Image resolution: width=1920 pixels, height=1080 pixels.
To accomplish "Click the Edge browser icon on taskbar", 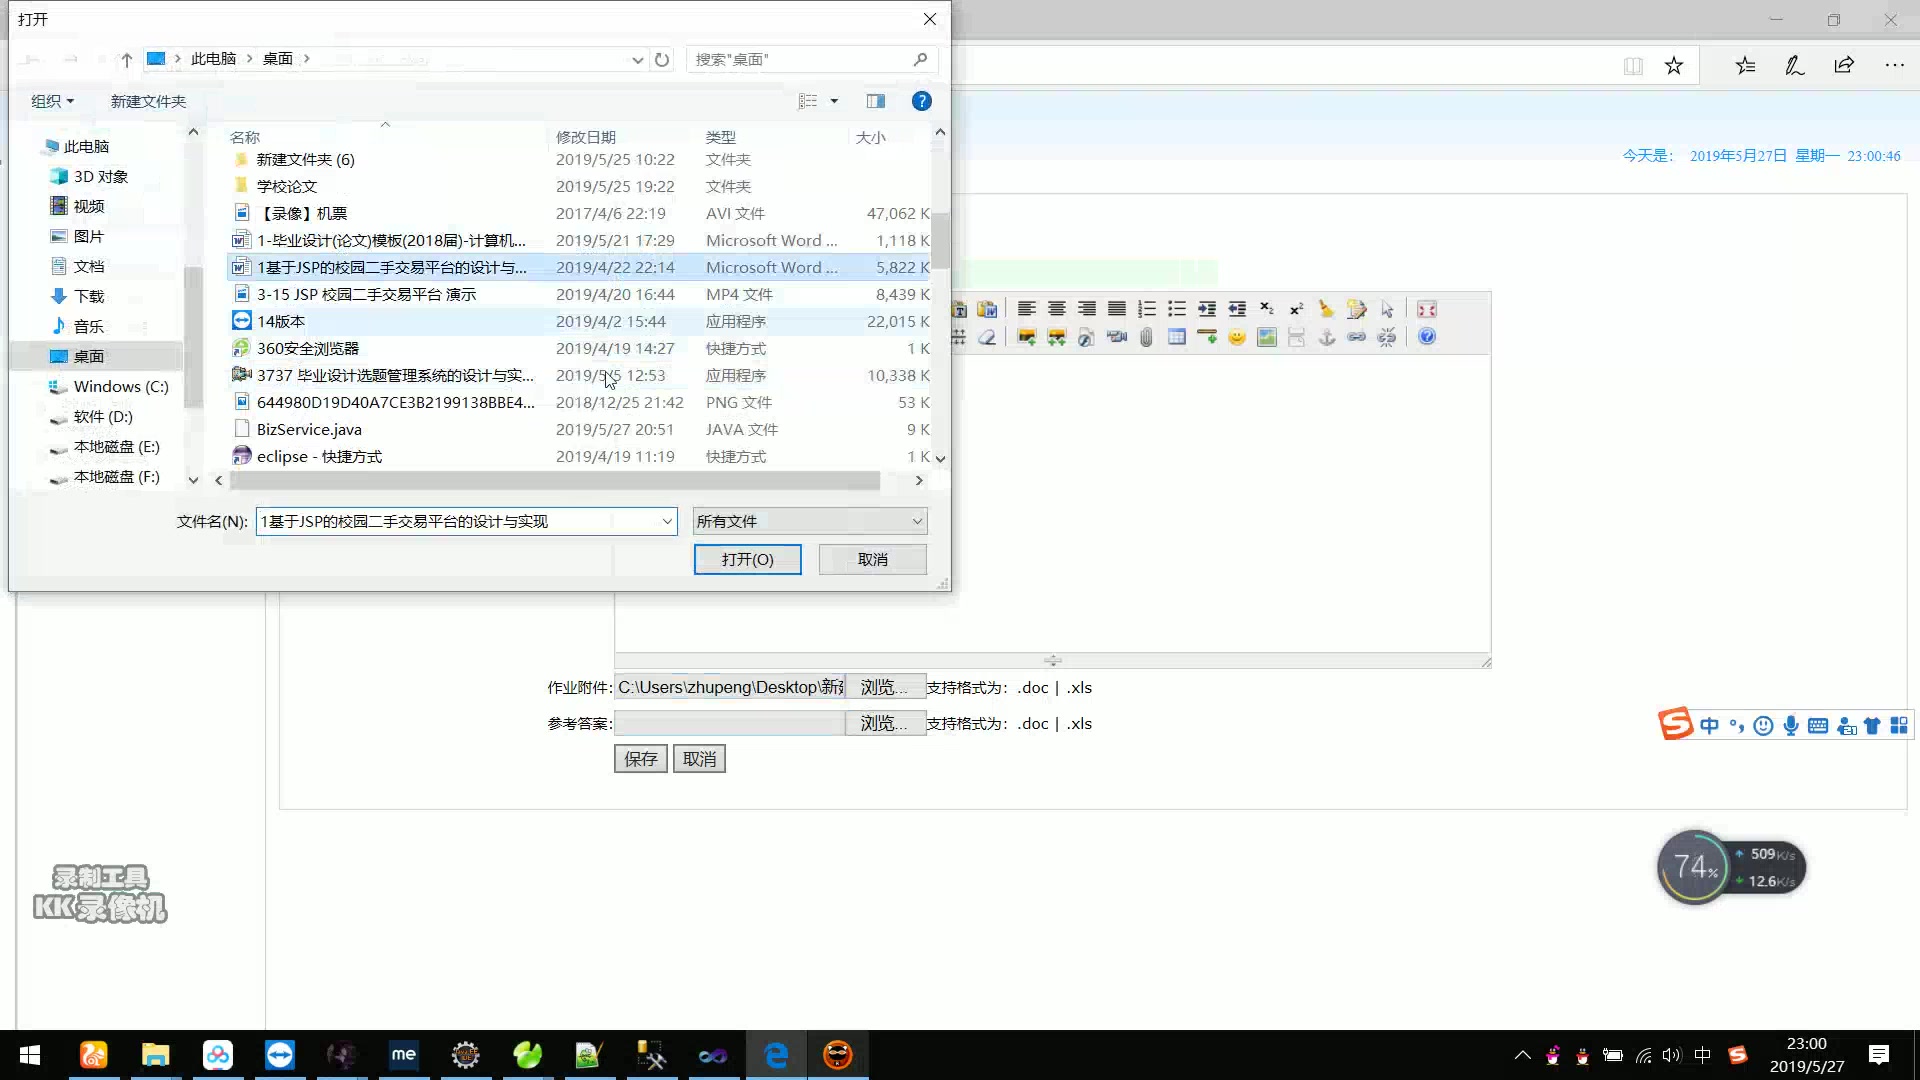I will pyautogui.click(x=776, y=1055).
